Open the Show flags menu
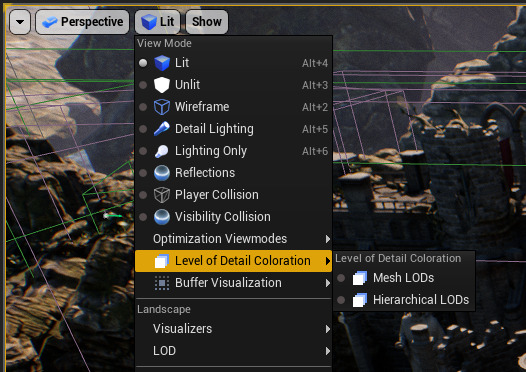526x372 pixels. (x=207, y=22)
